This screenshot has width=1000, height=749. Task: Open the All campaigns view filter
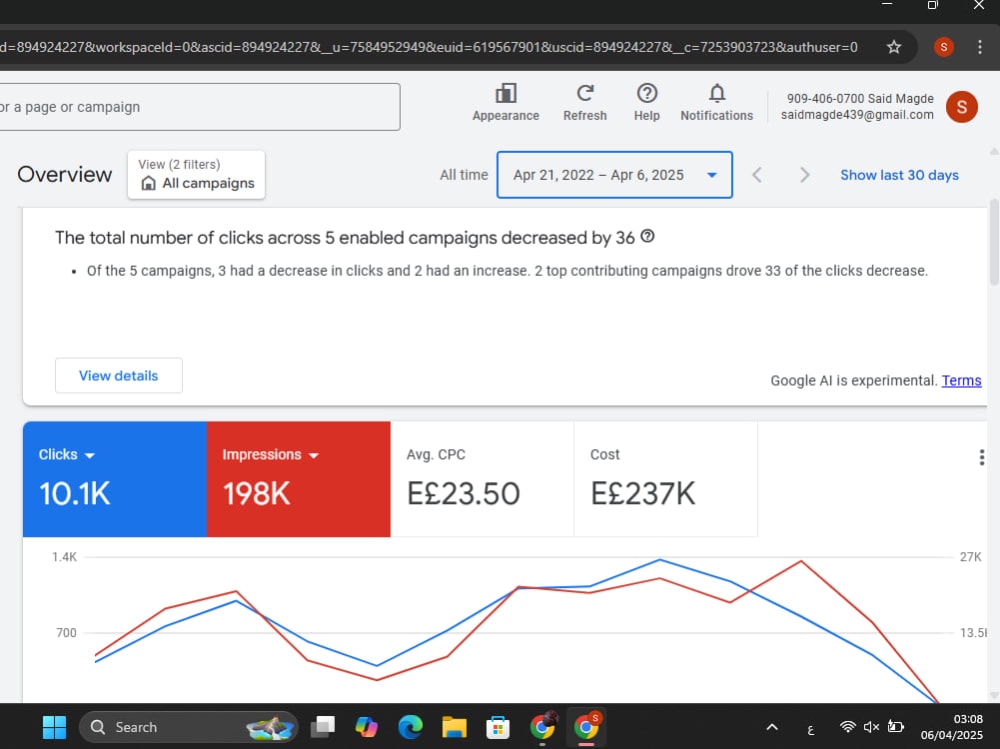pyautogui.click(x=196, y=174)
